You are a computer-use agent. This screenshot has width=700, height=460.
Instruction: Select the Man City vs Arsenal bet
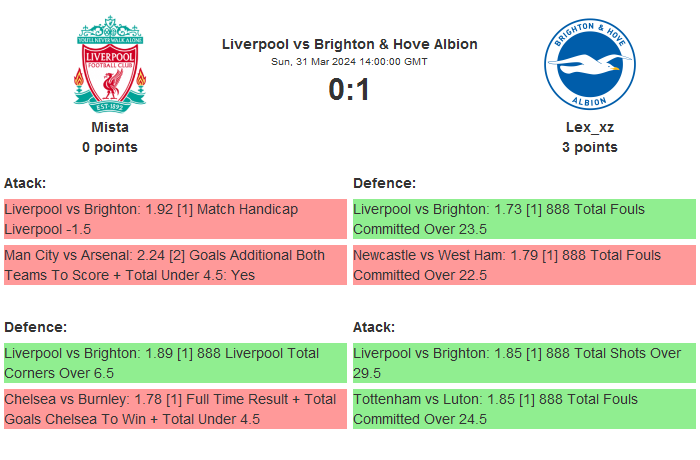coord(174,265)
